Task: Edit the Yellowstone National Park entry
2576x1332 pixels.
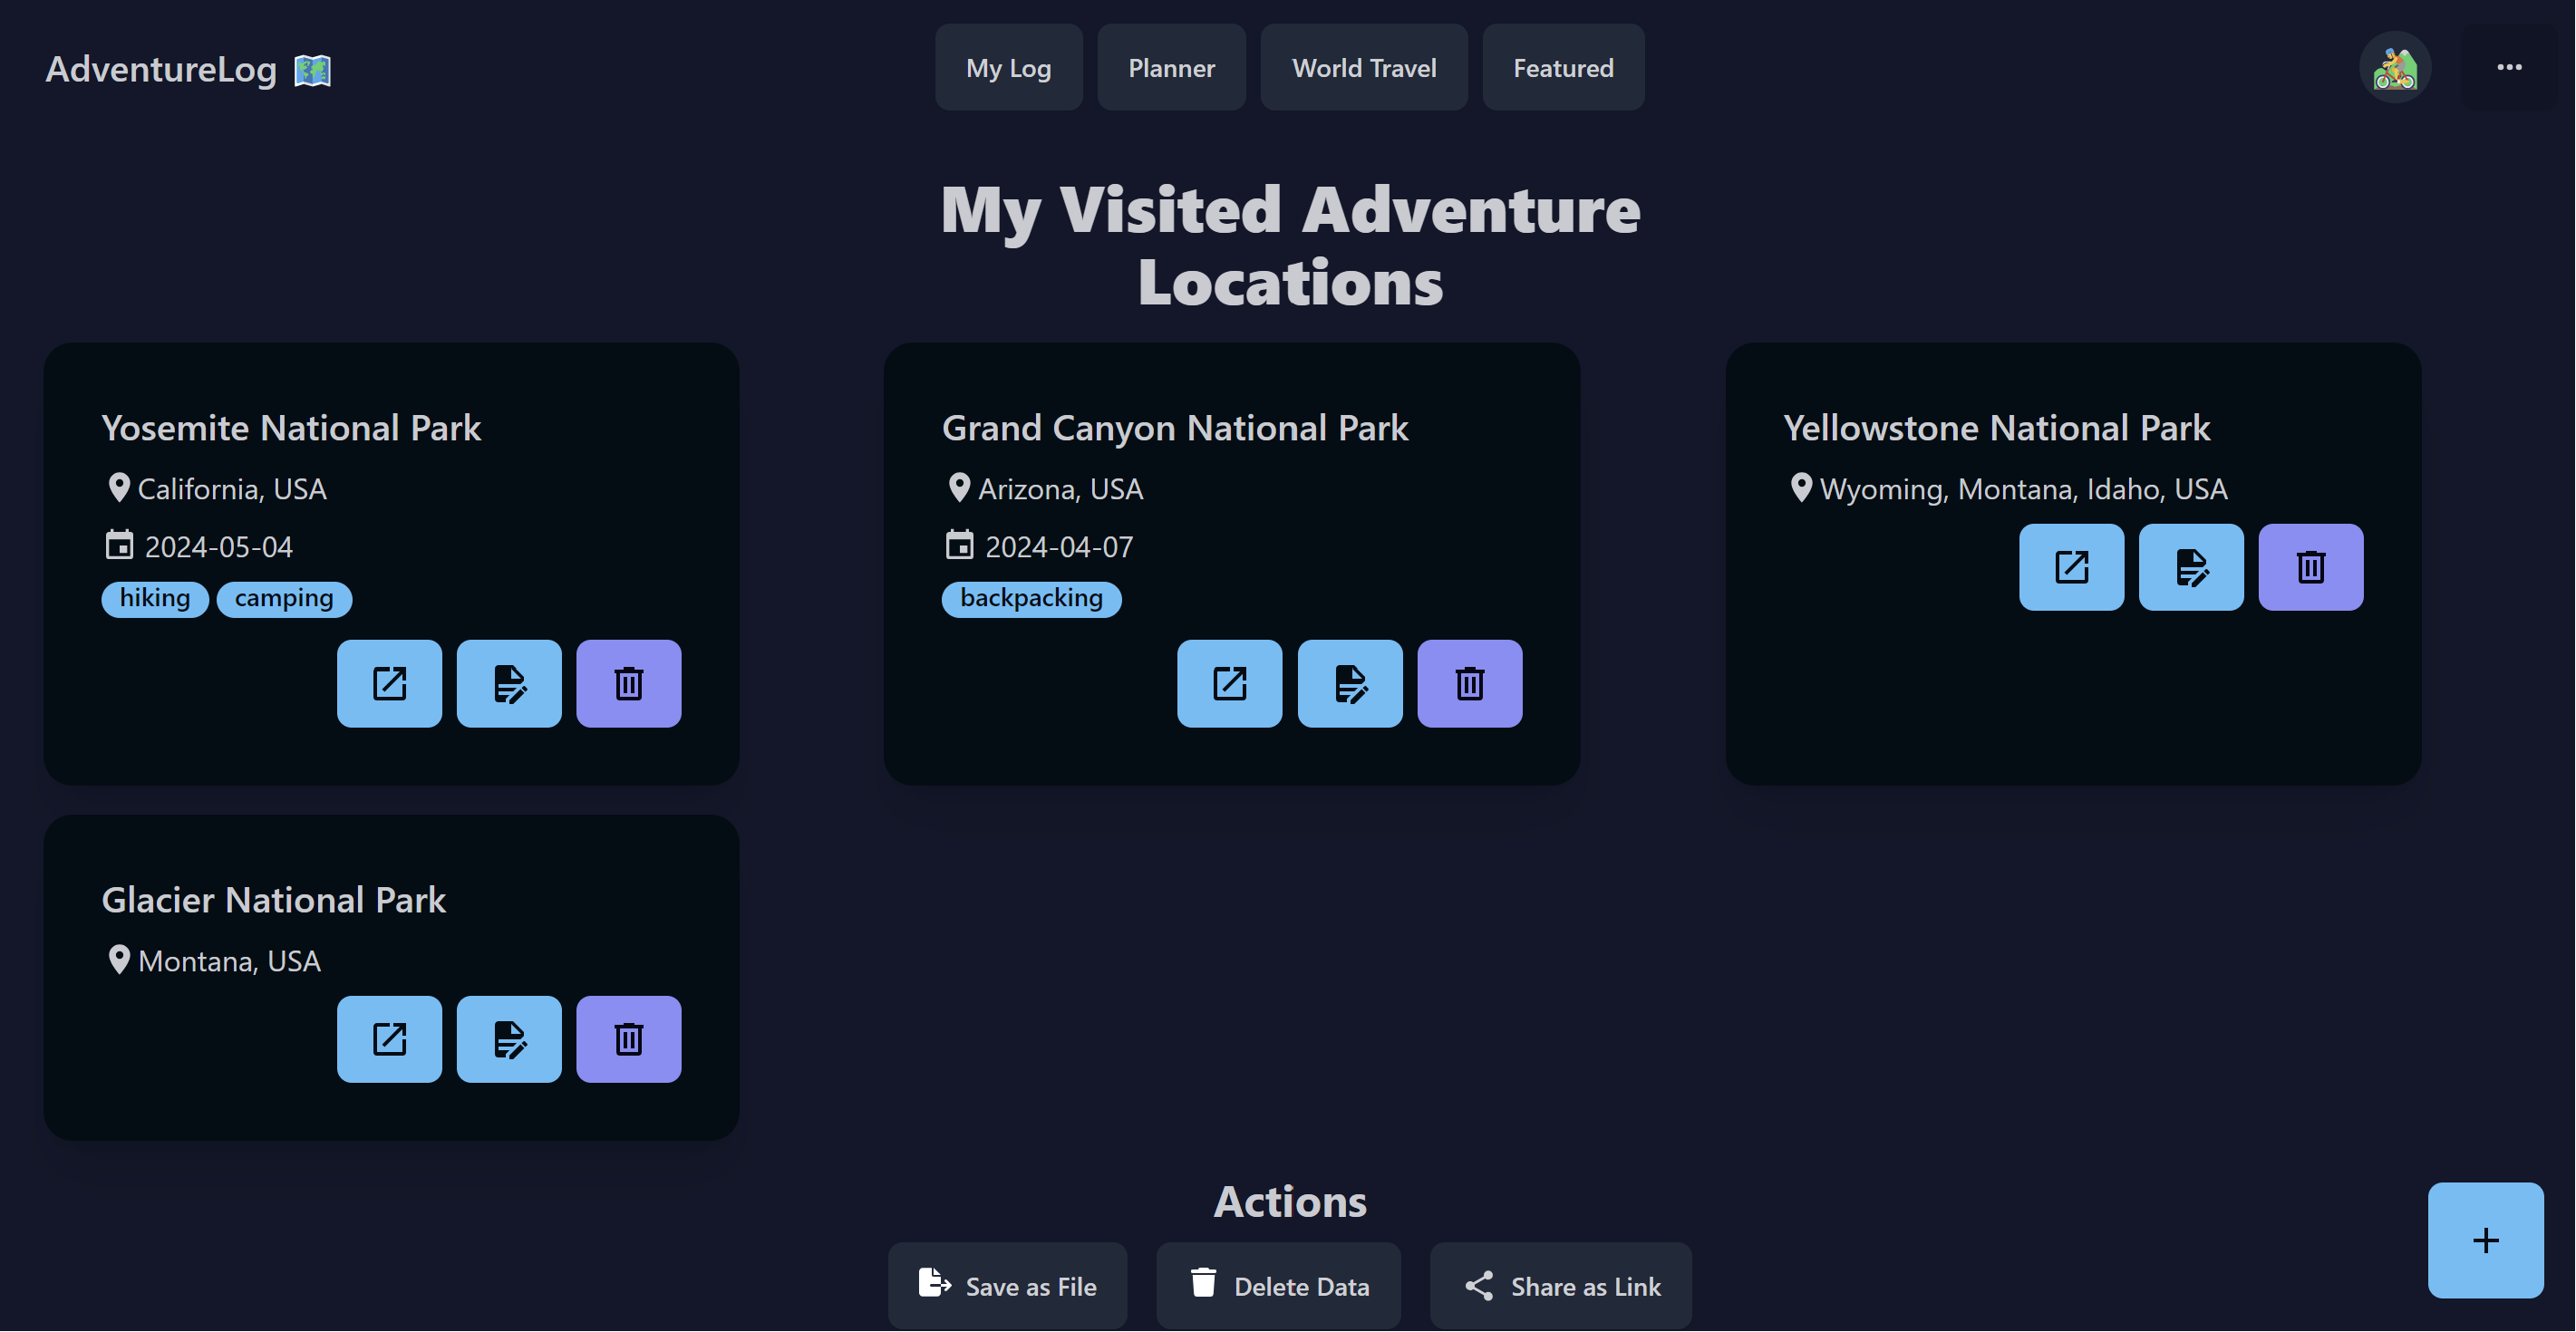Action: (x=2191, y=567)
